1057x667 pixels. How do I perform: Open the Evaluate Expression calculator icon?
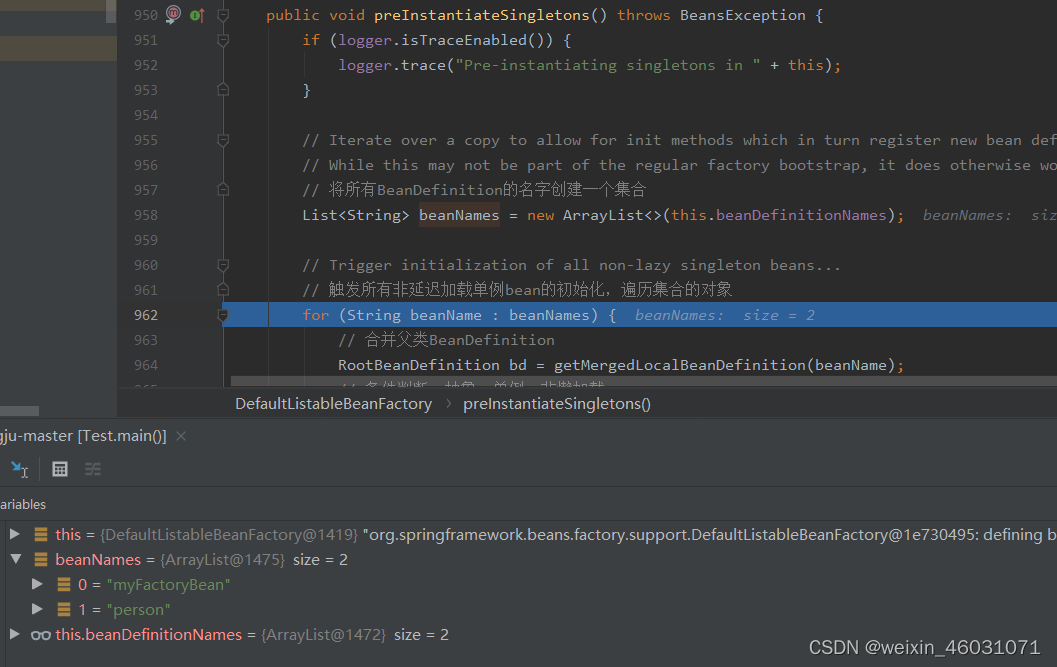click(59, 469)
